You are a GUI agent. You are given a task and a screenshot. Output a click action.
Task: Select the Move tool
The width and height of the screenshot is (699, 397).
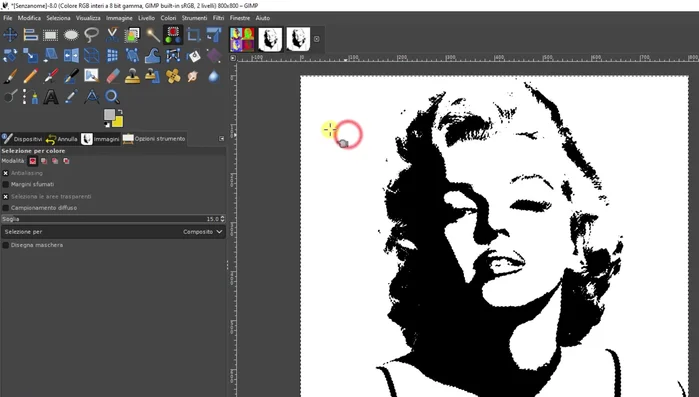pos(10,35)
